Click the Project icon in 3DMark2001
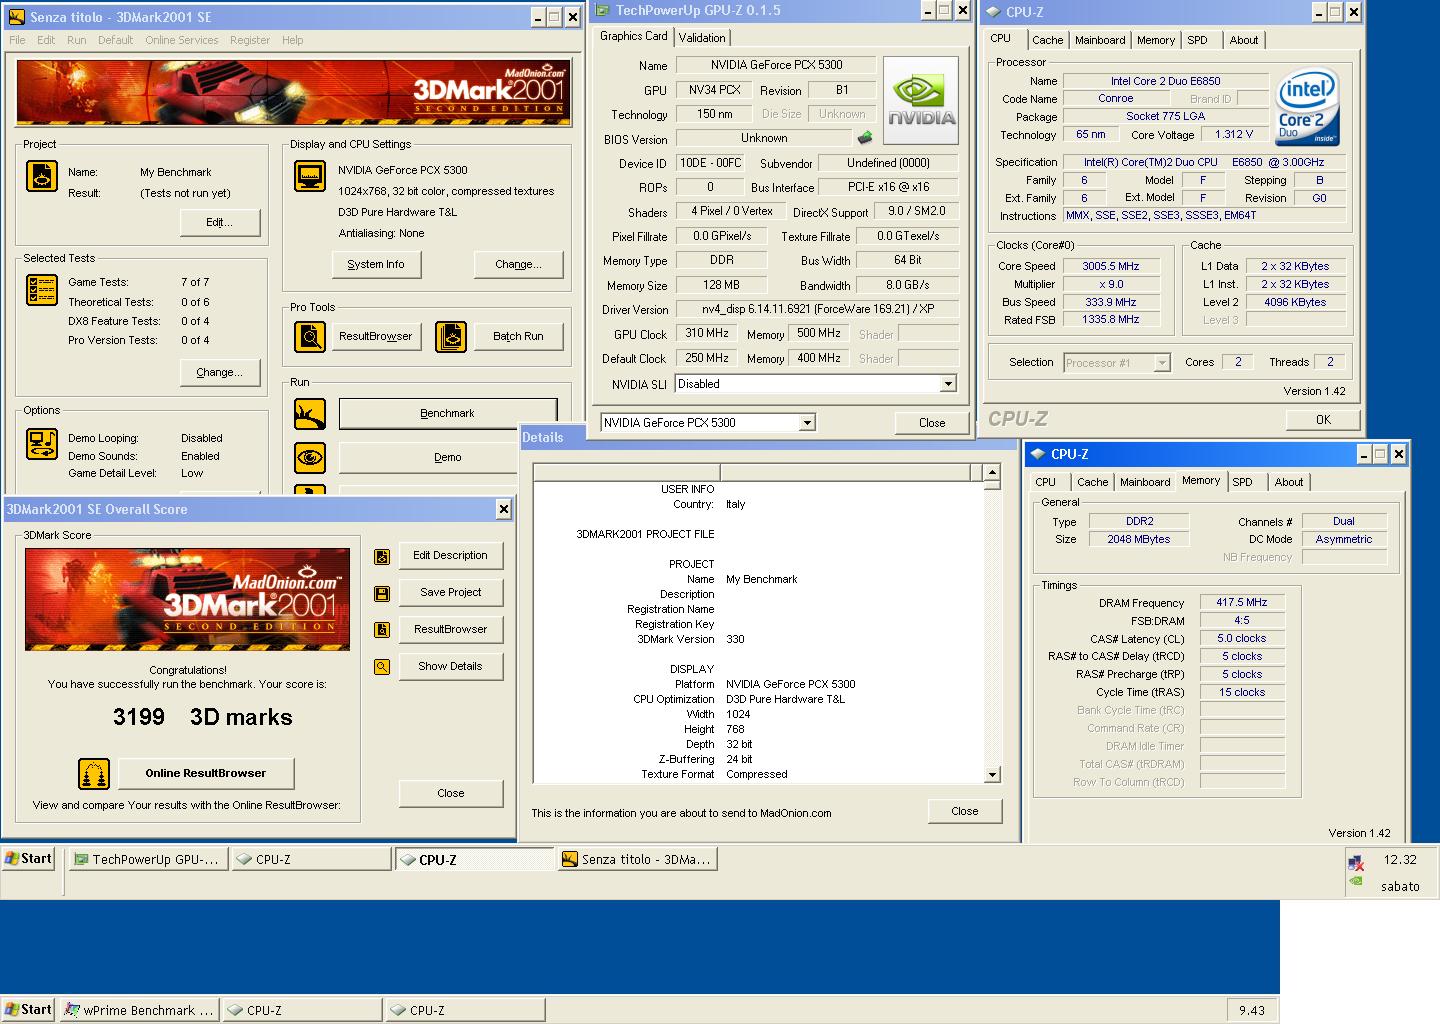This screenshot has width=1440, height=1024. pos(41,176)
